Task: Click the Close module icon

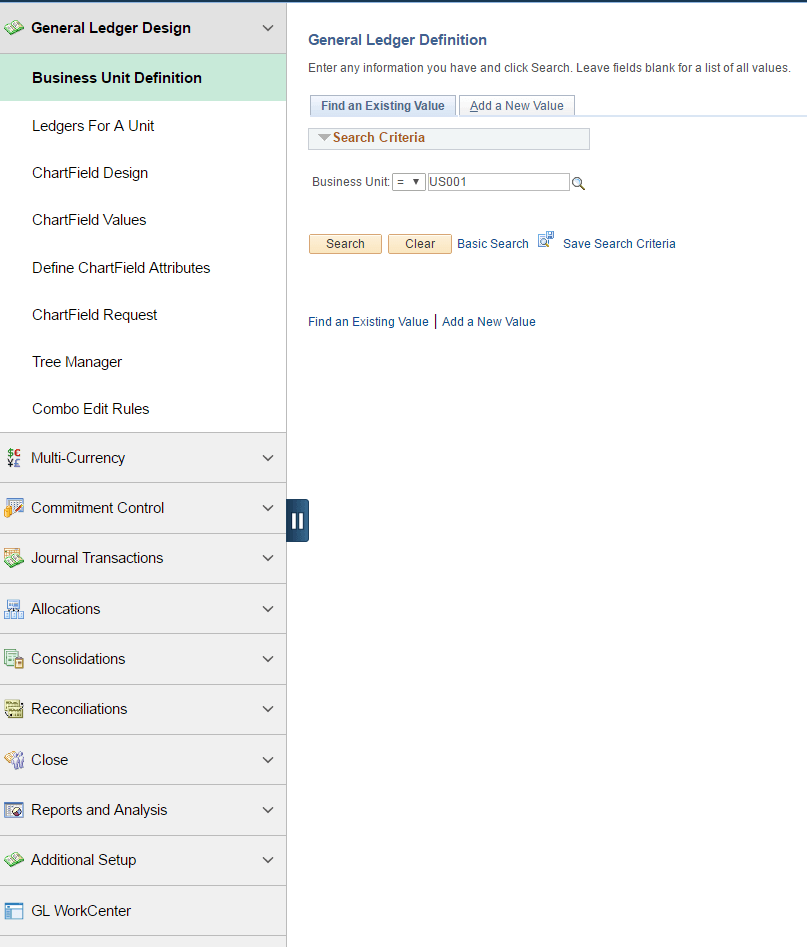Action: 14,759
